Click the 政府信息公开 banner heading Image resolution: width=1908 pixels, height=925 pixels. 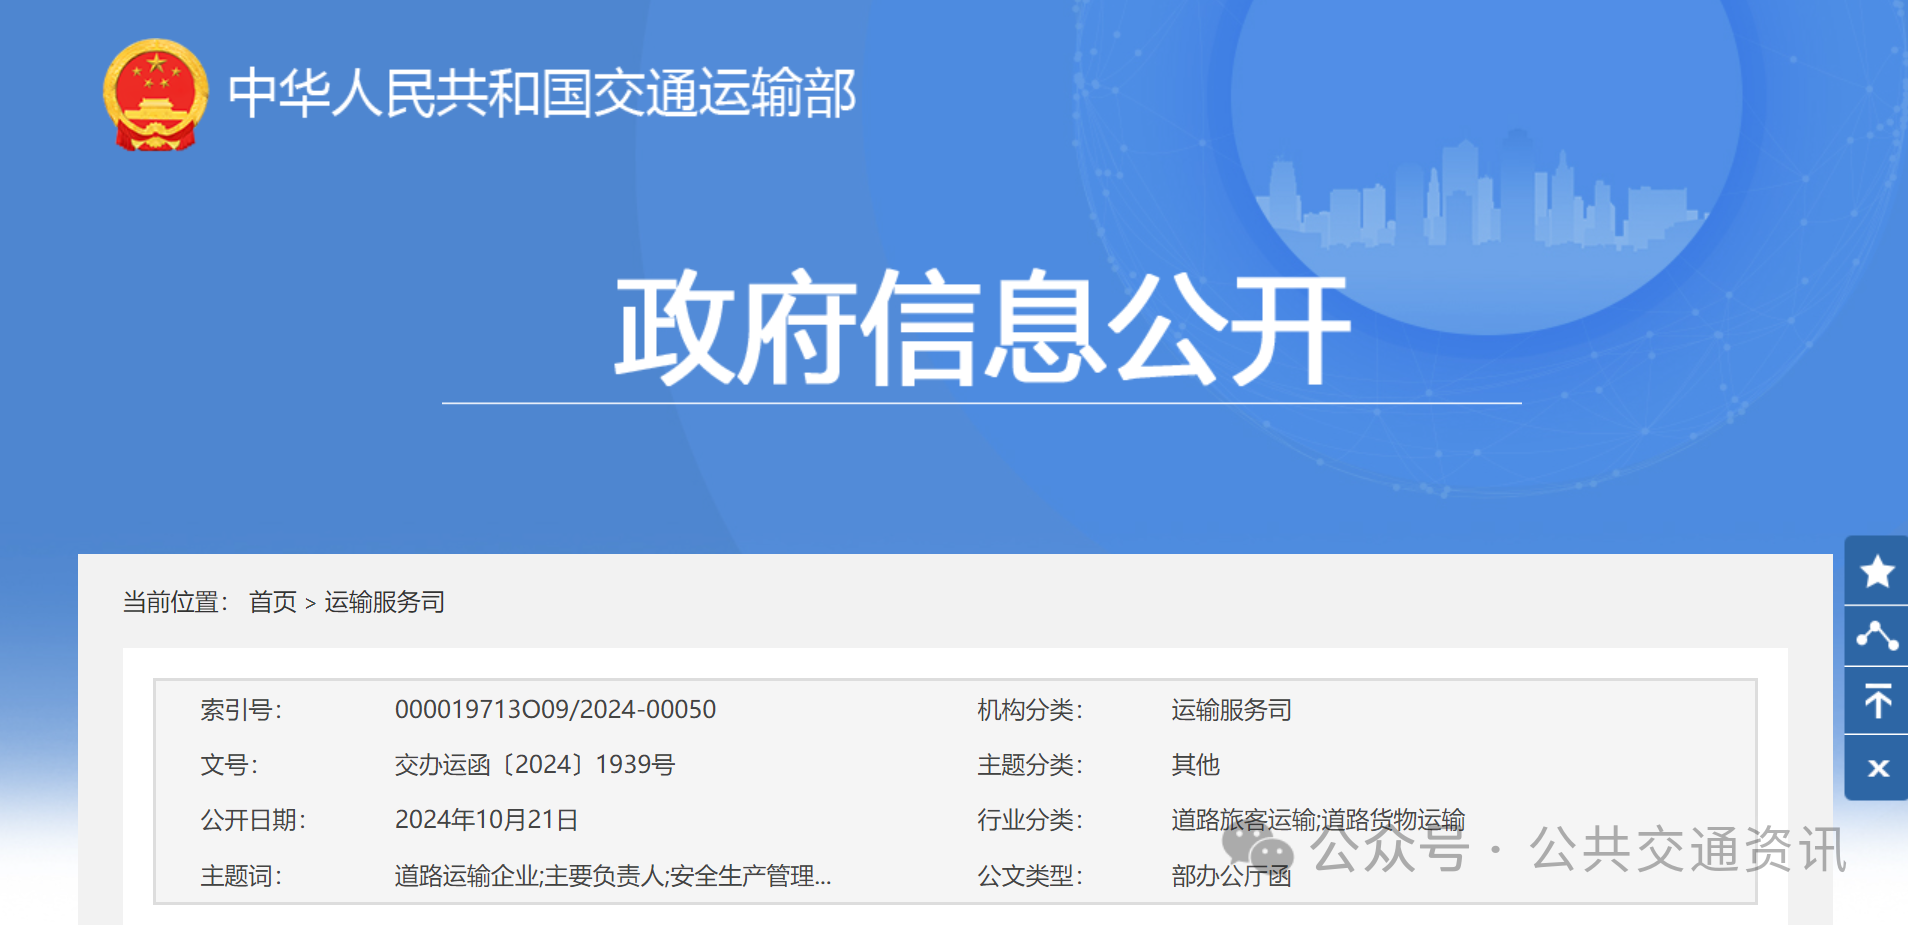(x=981, y=328)
